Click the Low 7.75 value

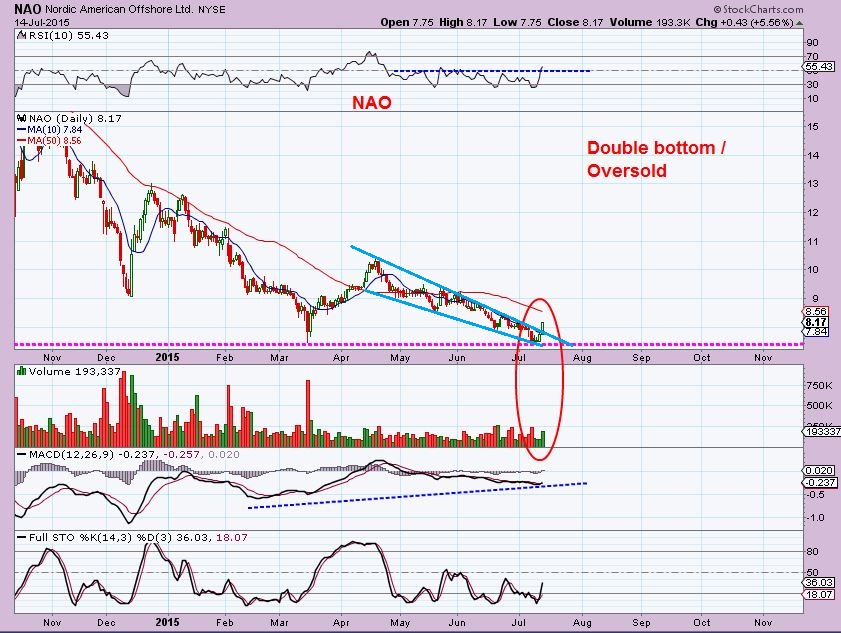click(518, 23)
